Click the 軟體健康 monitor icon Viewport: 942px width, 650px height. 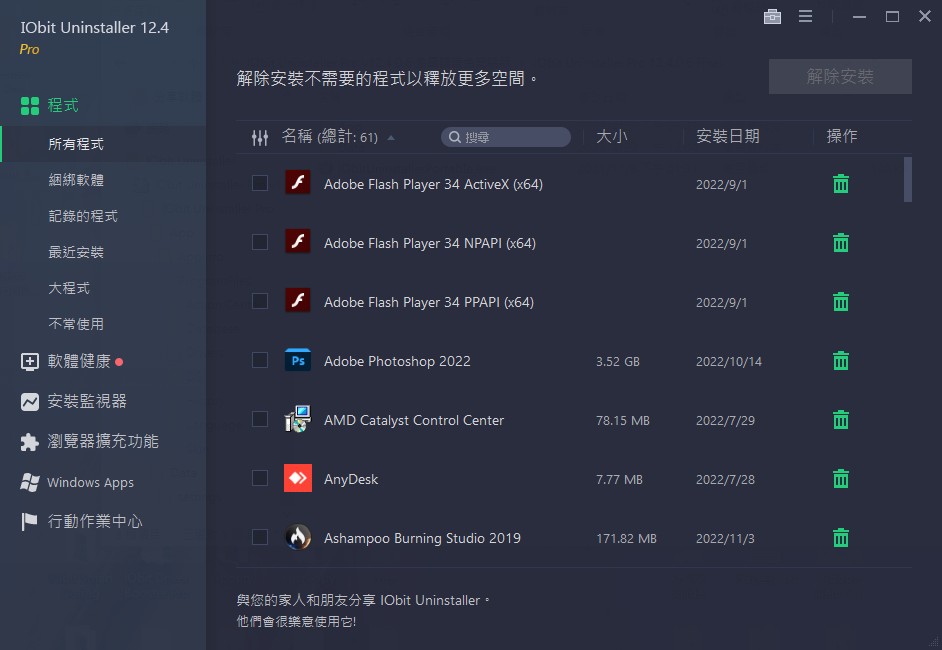coord(29,362)
